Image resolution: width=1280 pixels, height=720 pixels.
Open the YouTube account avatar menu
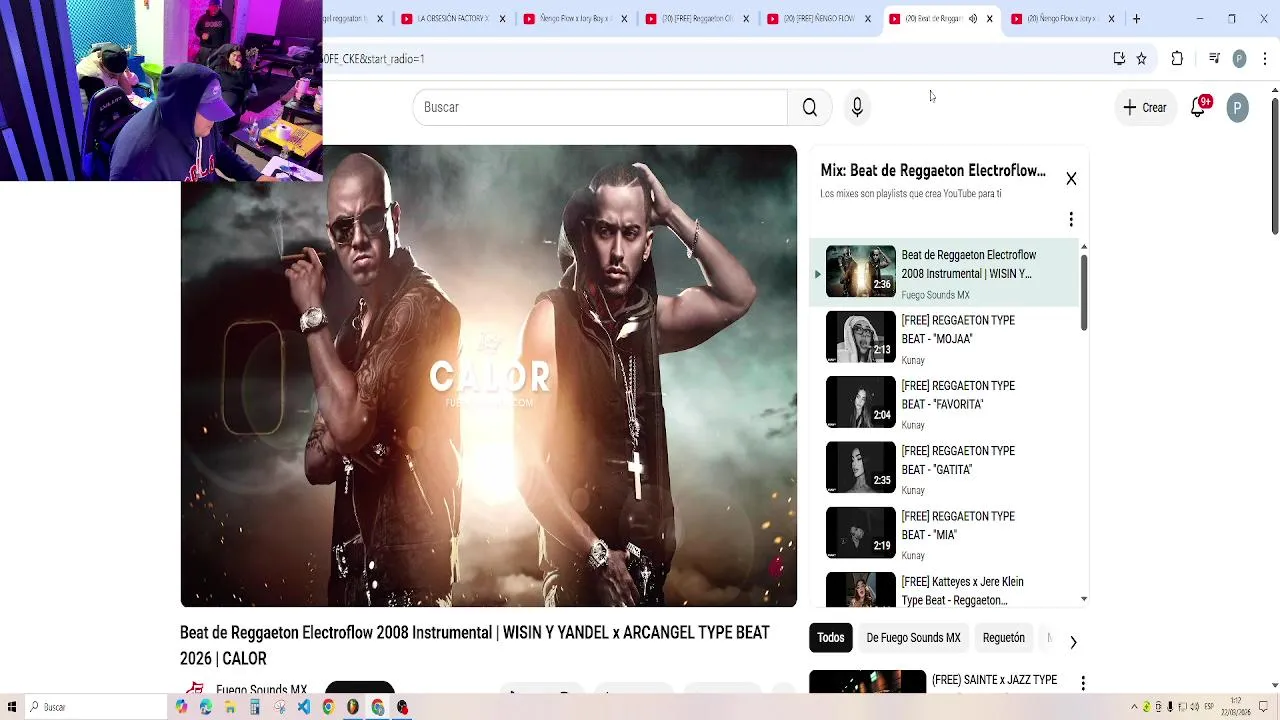point(1237,107)
